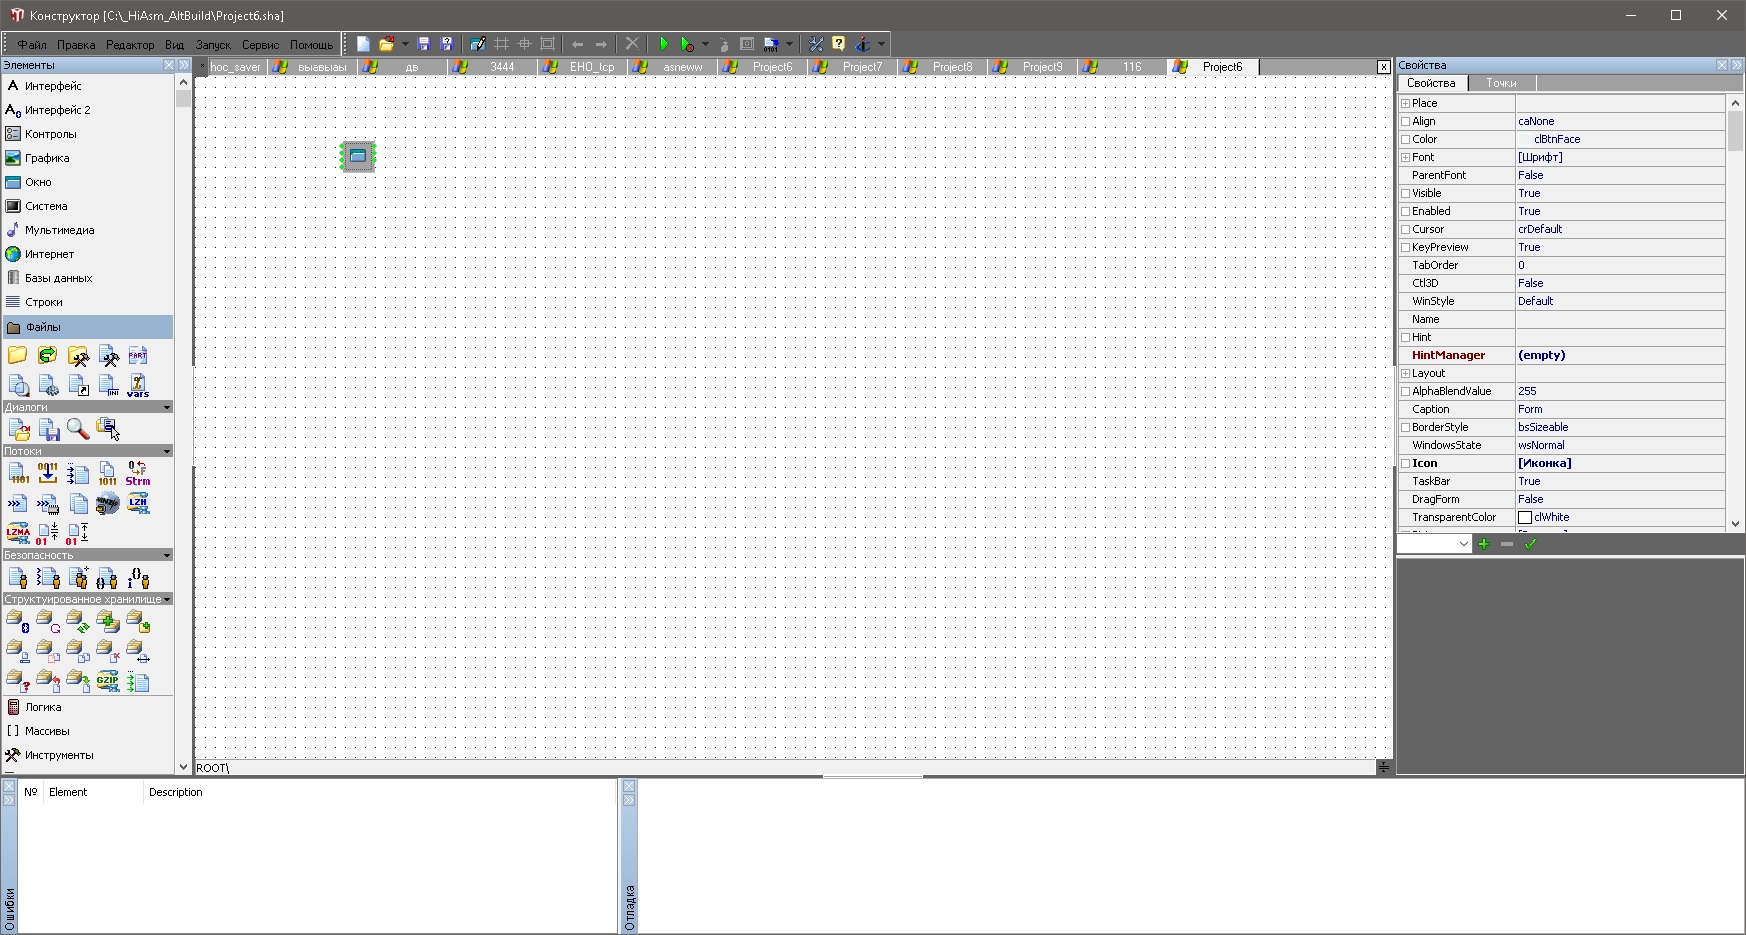Expand the Place property group
Viewport: 1746px width, 935px height.
[1405, 103]
